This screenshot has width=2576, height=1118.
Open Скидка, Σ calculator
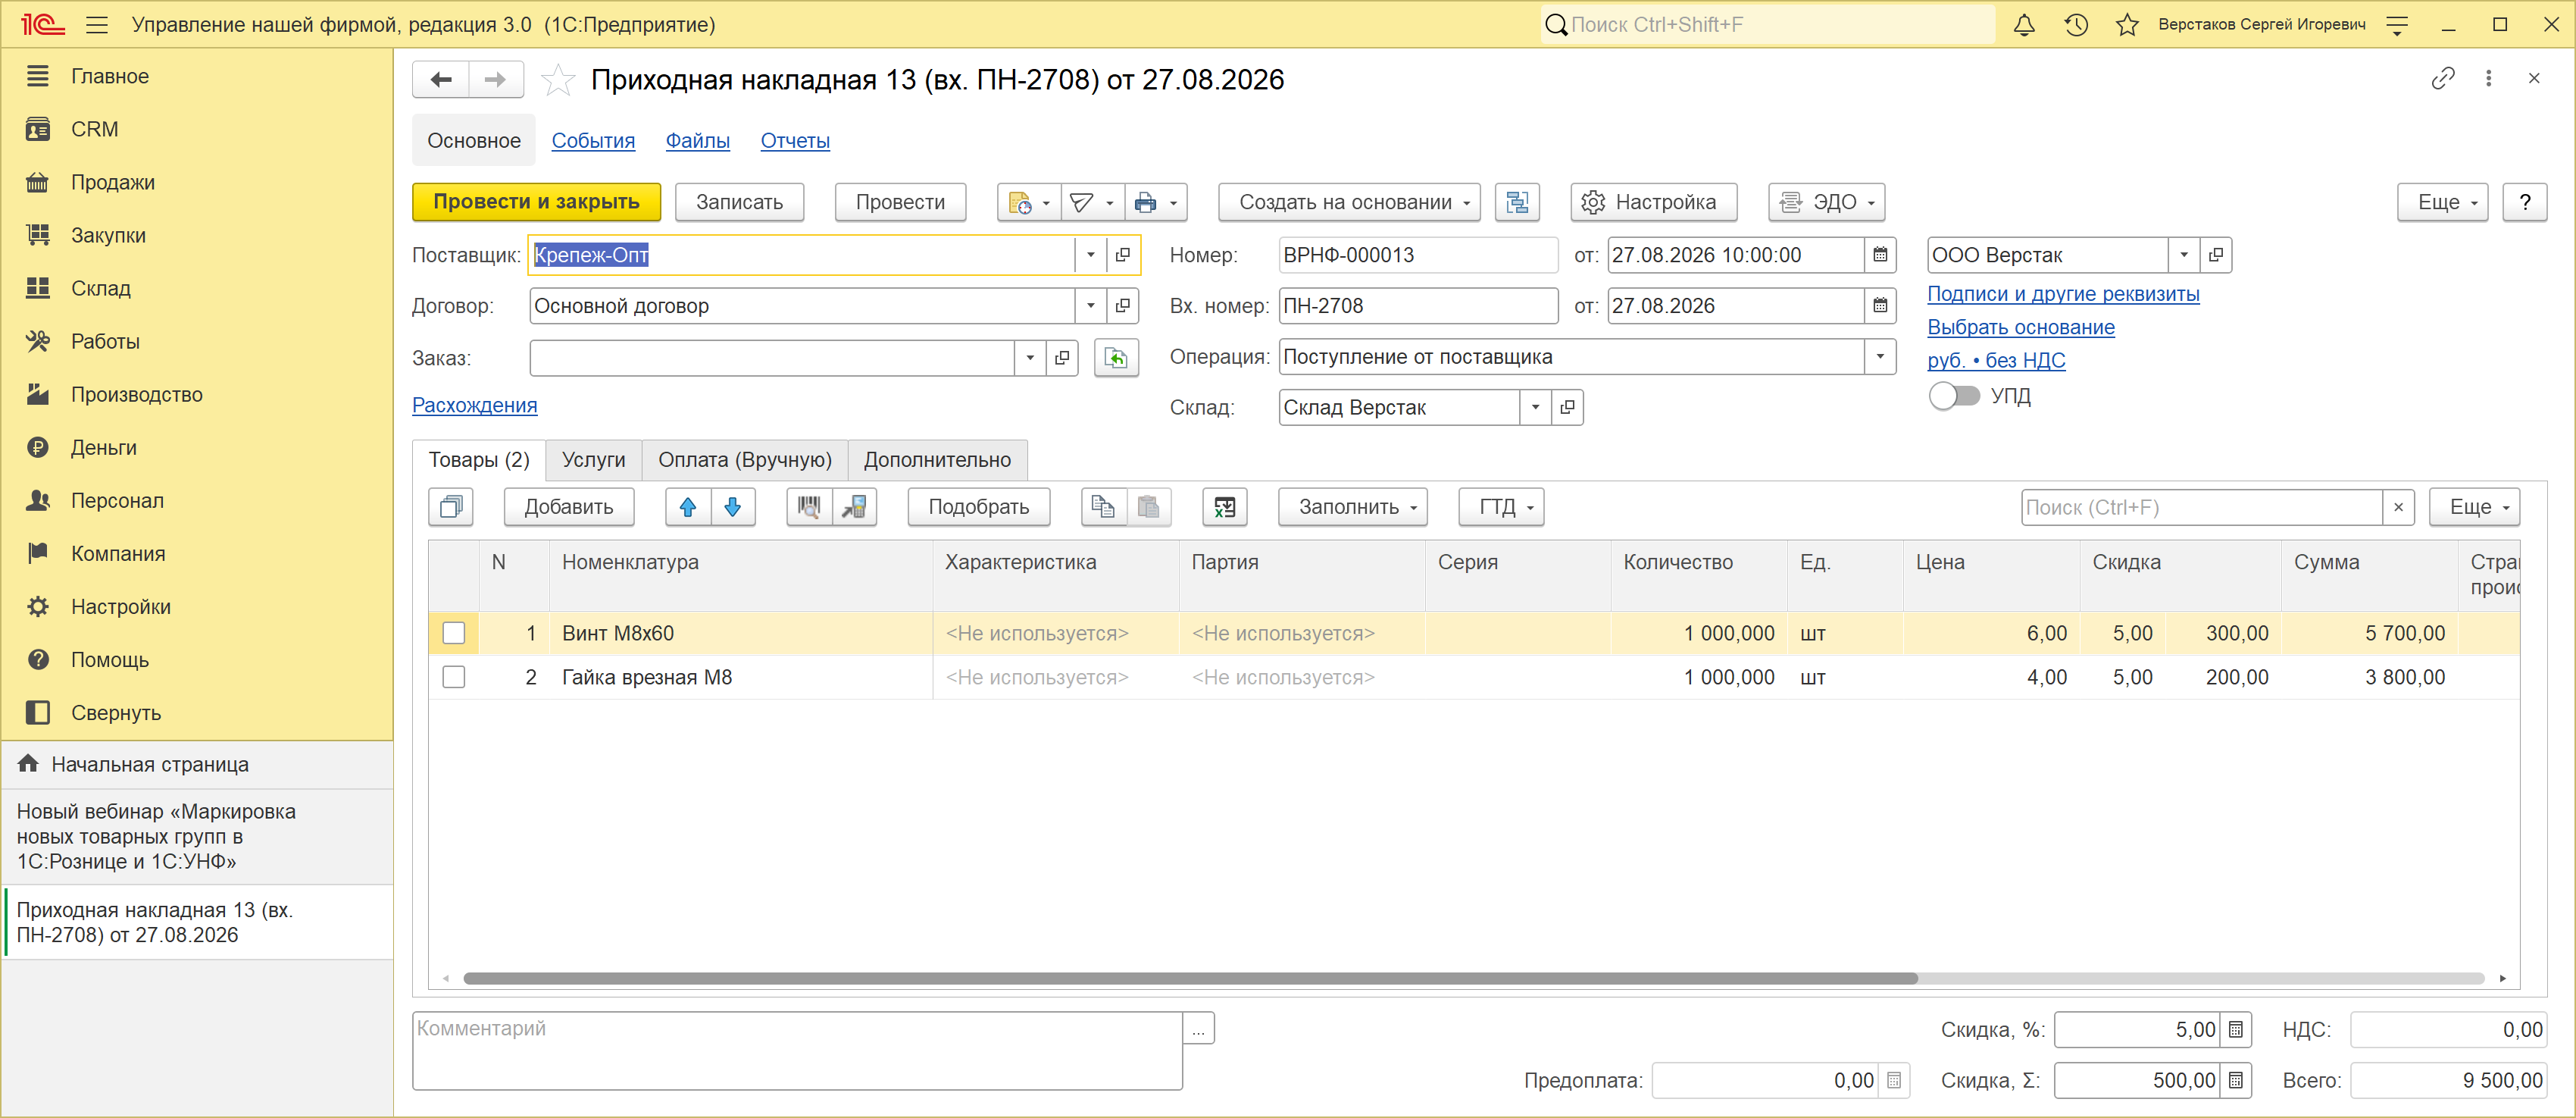pyautogui.click(x=2236, y=1081)
